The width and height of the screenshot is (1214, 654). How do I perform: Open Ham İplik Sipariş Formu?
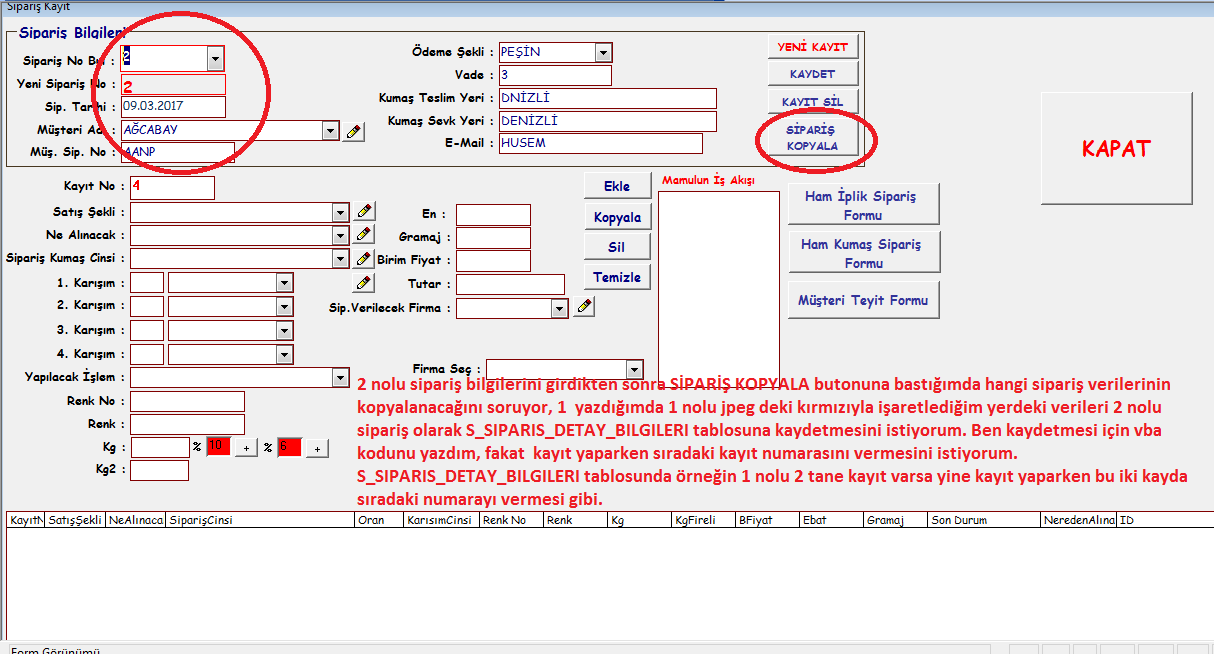(x=863, y=205)
